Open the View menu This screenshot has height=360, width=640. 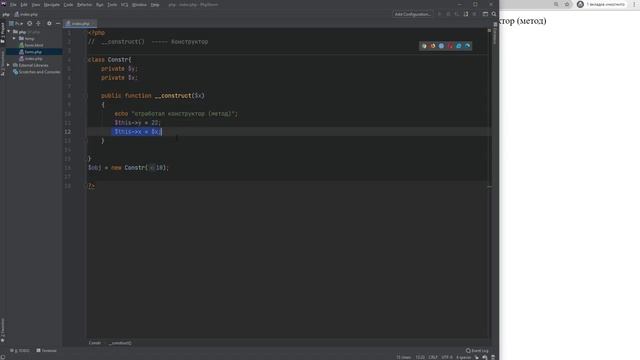(36, 4)
